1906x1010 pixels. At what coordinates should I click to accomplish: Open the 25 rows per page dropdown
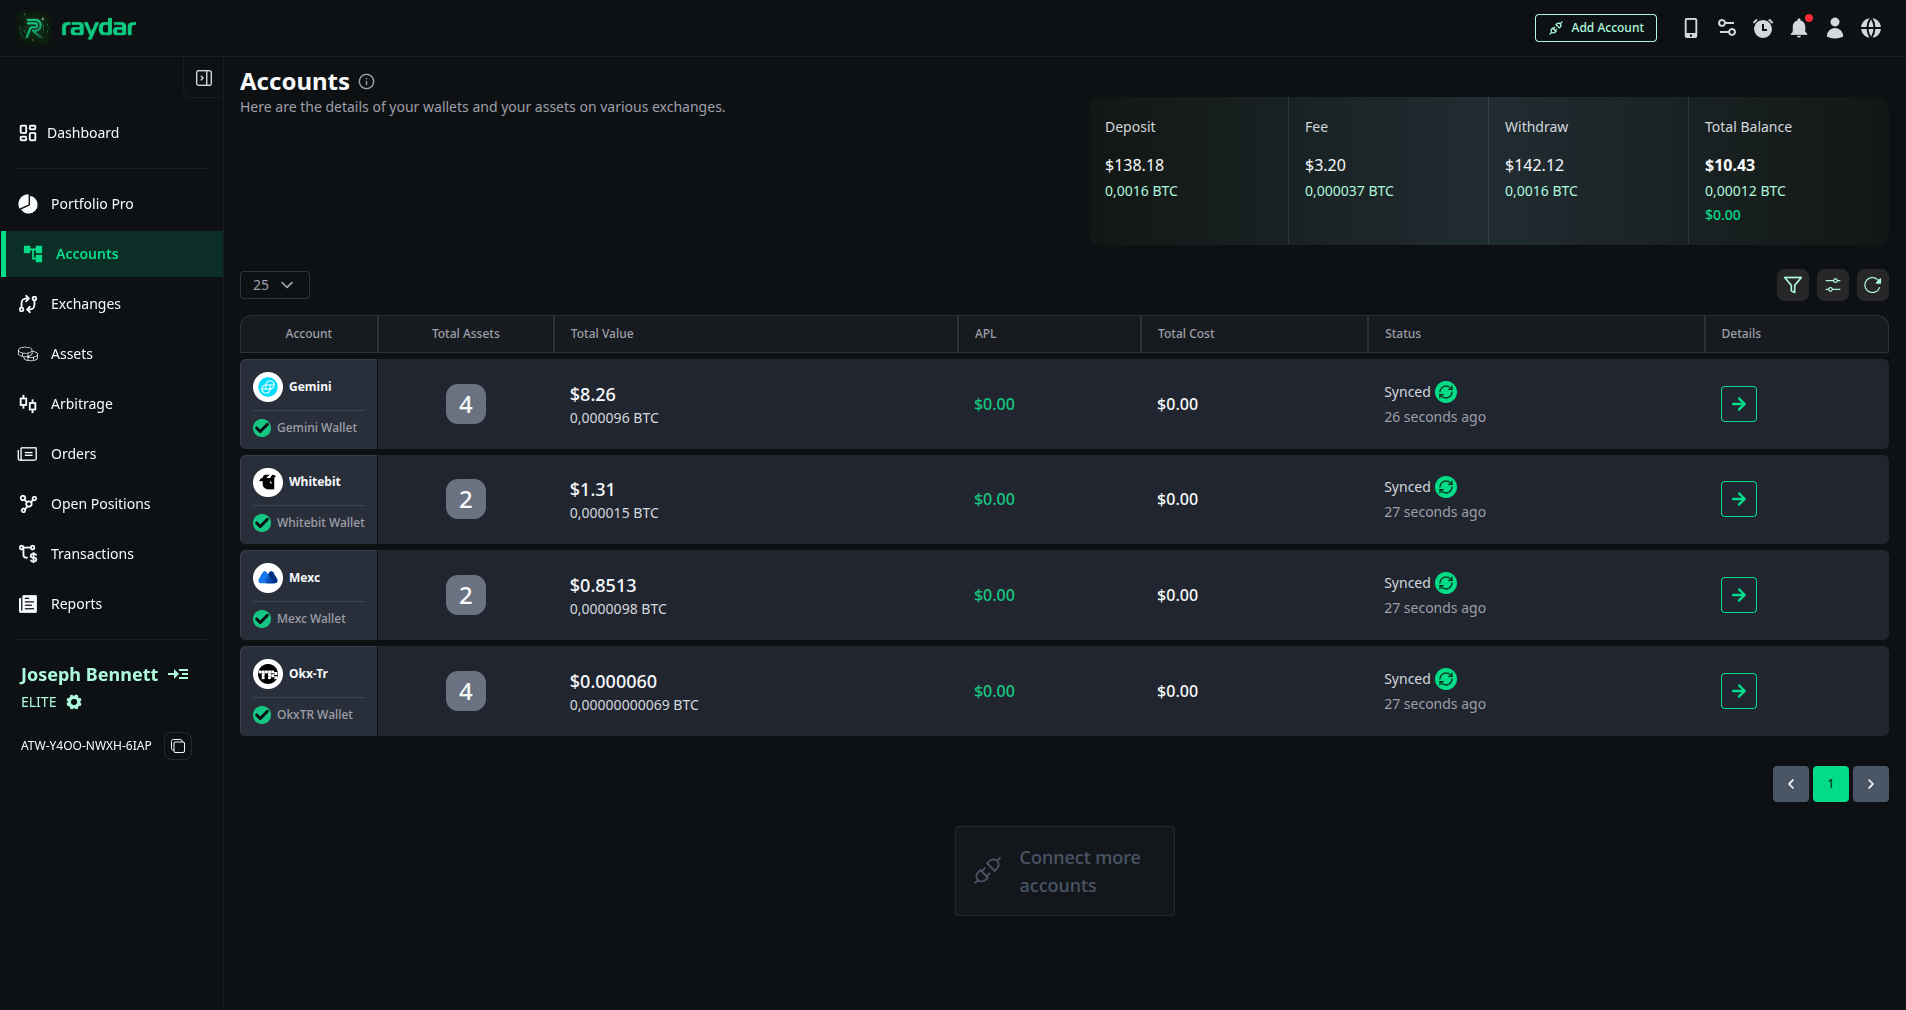[x=273, y=285]
